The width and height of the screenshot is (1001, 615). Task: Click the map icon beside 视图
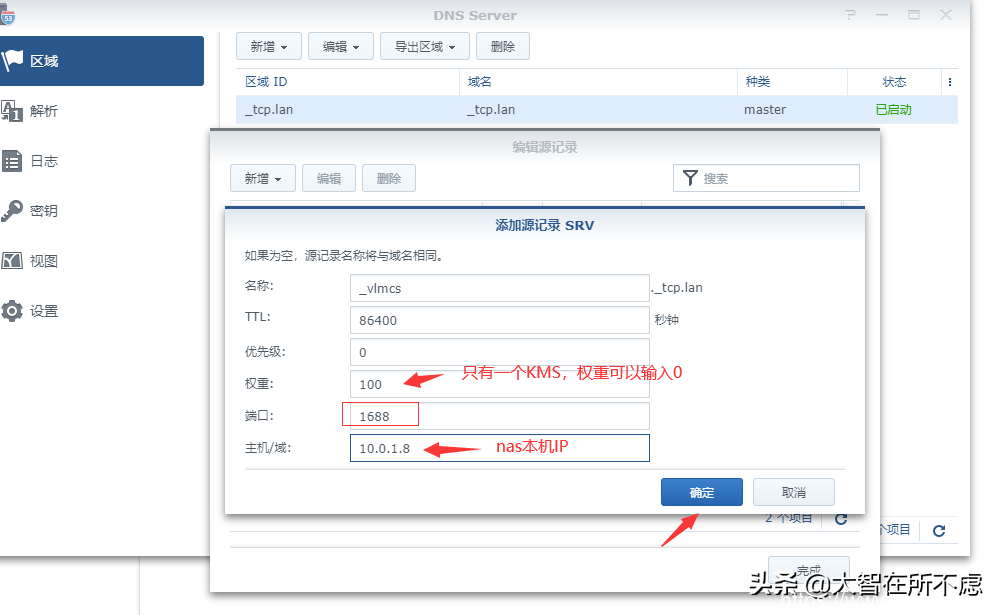[11, 261]
